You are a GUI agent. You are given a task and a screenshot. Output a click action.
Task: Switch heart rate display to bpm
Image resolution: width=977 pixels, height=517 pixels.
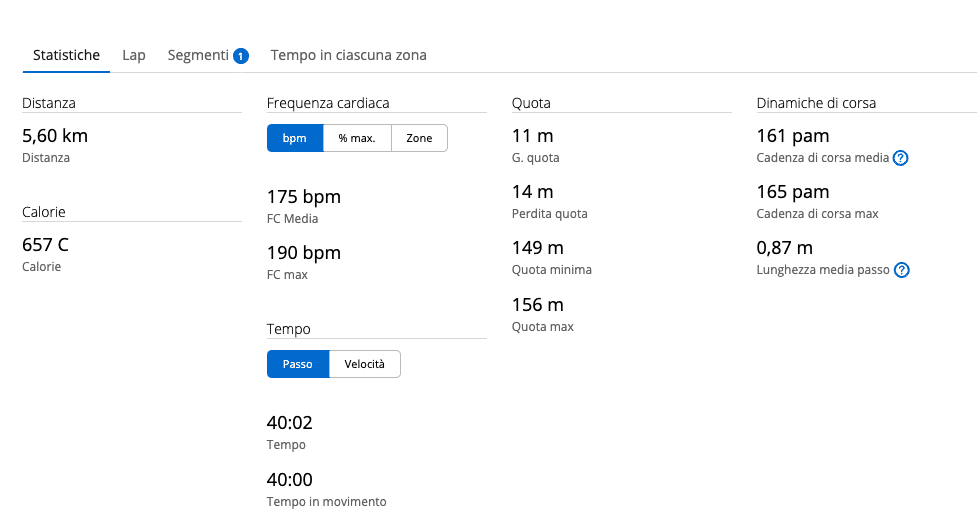[x=294, y=138]
